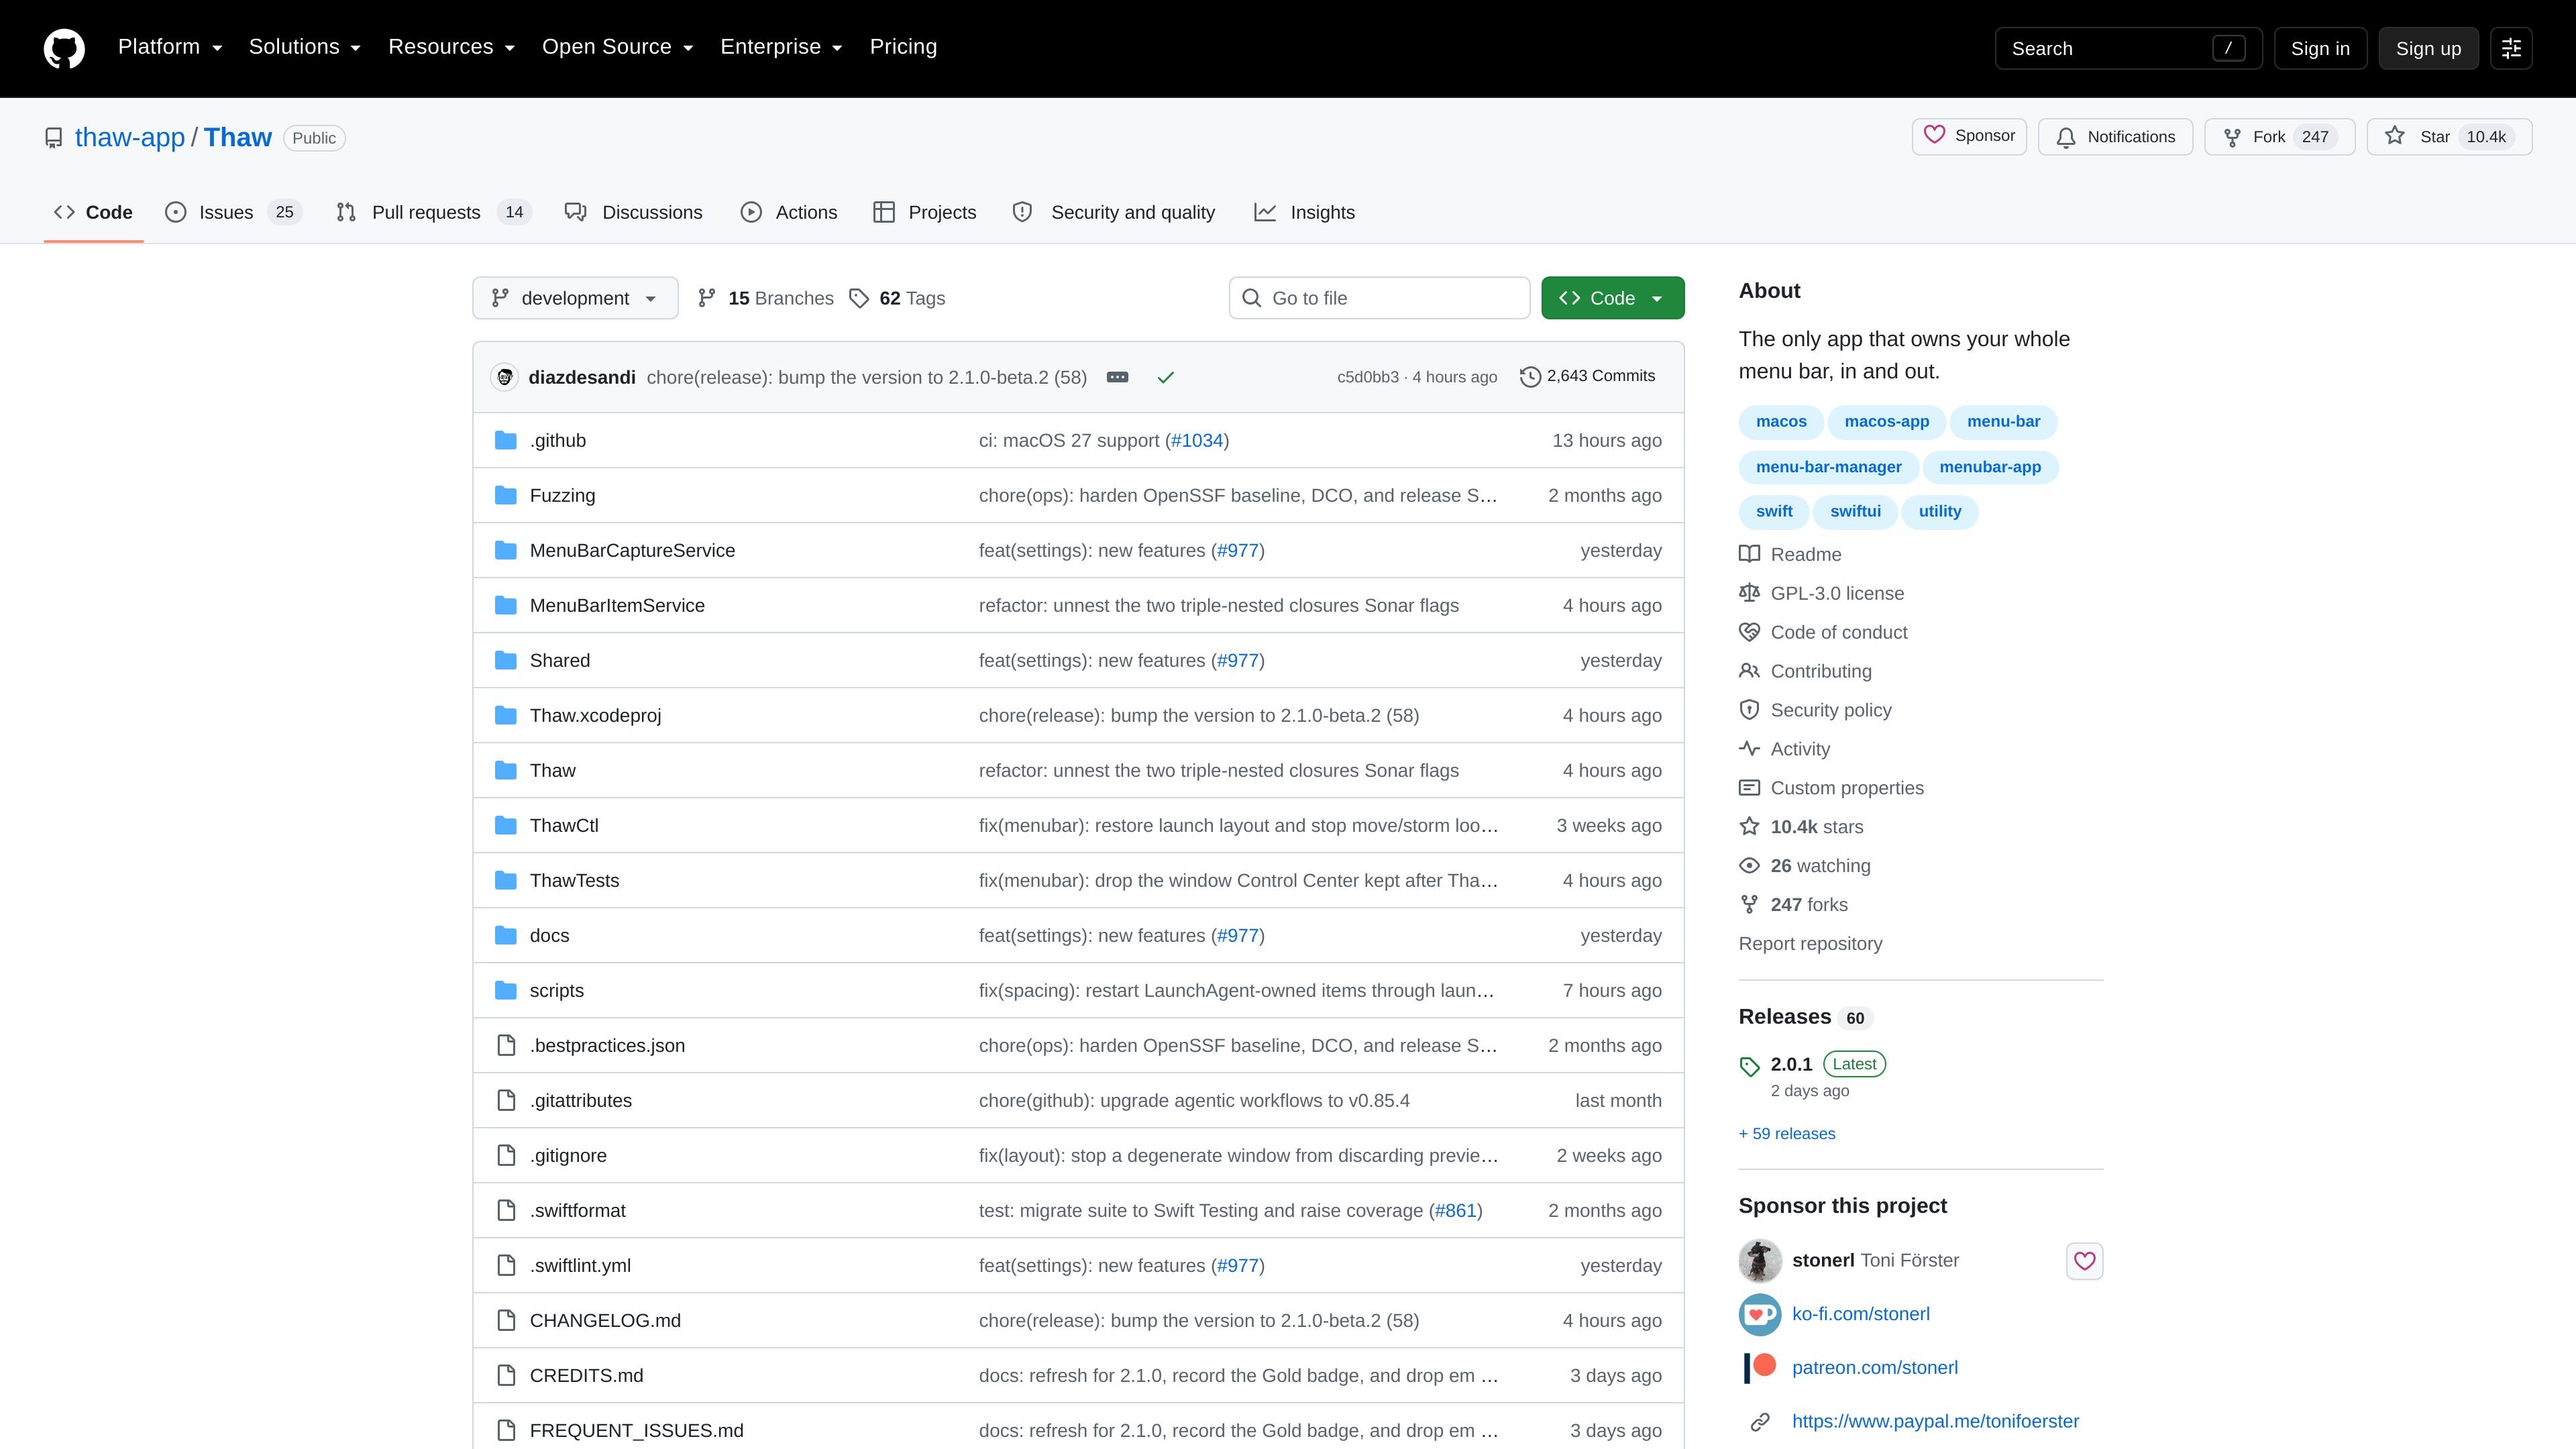Click the 2.0.1 release tag icon
The width and height of the screenshot is (2576, 1449).
(1749, 1066)
